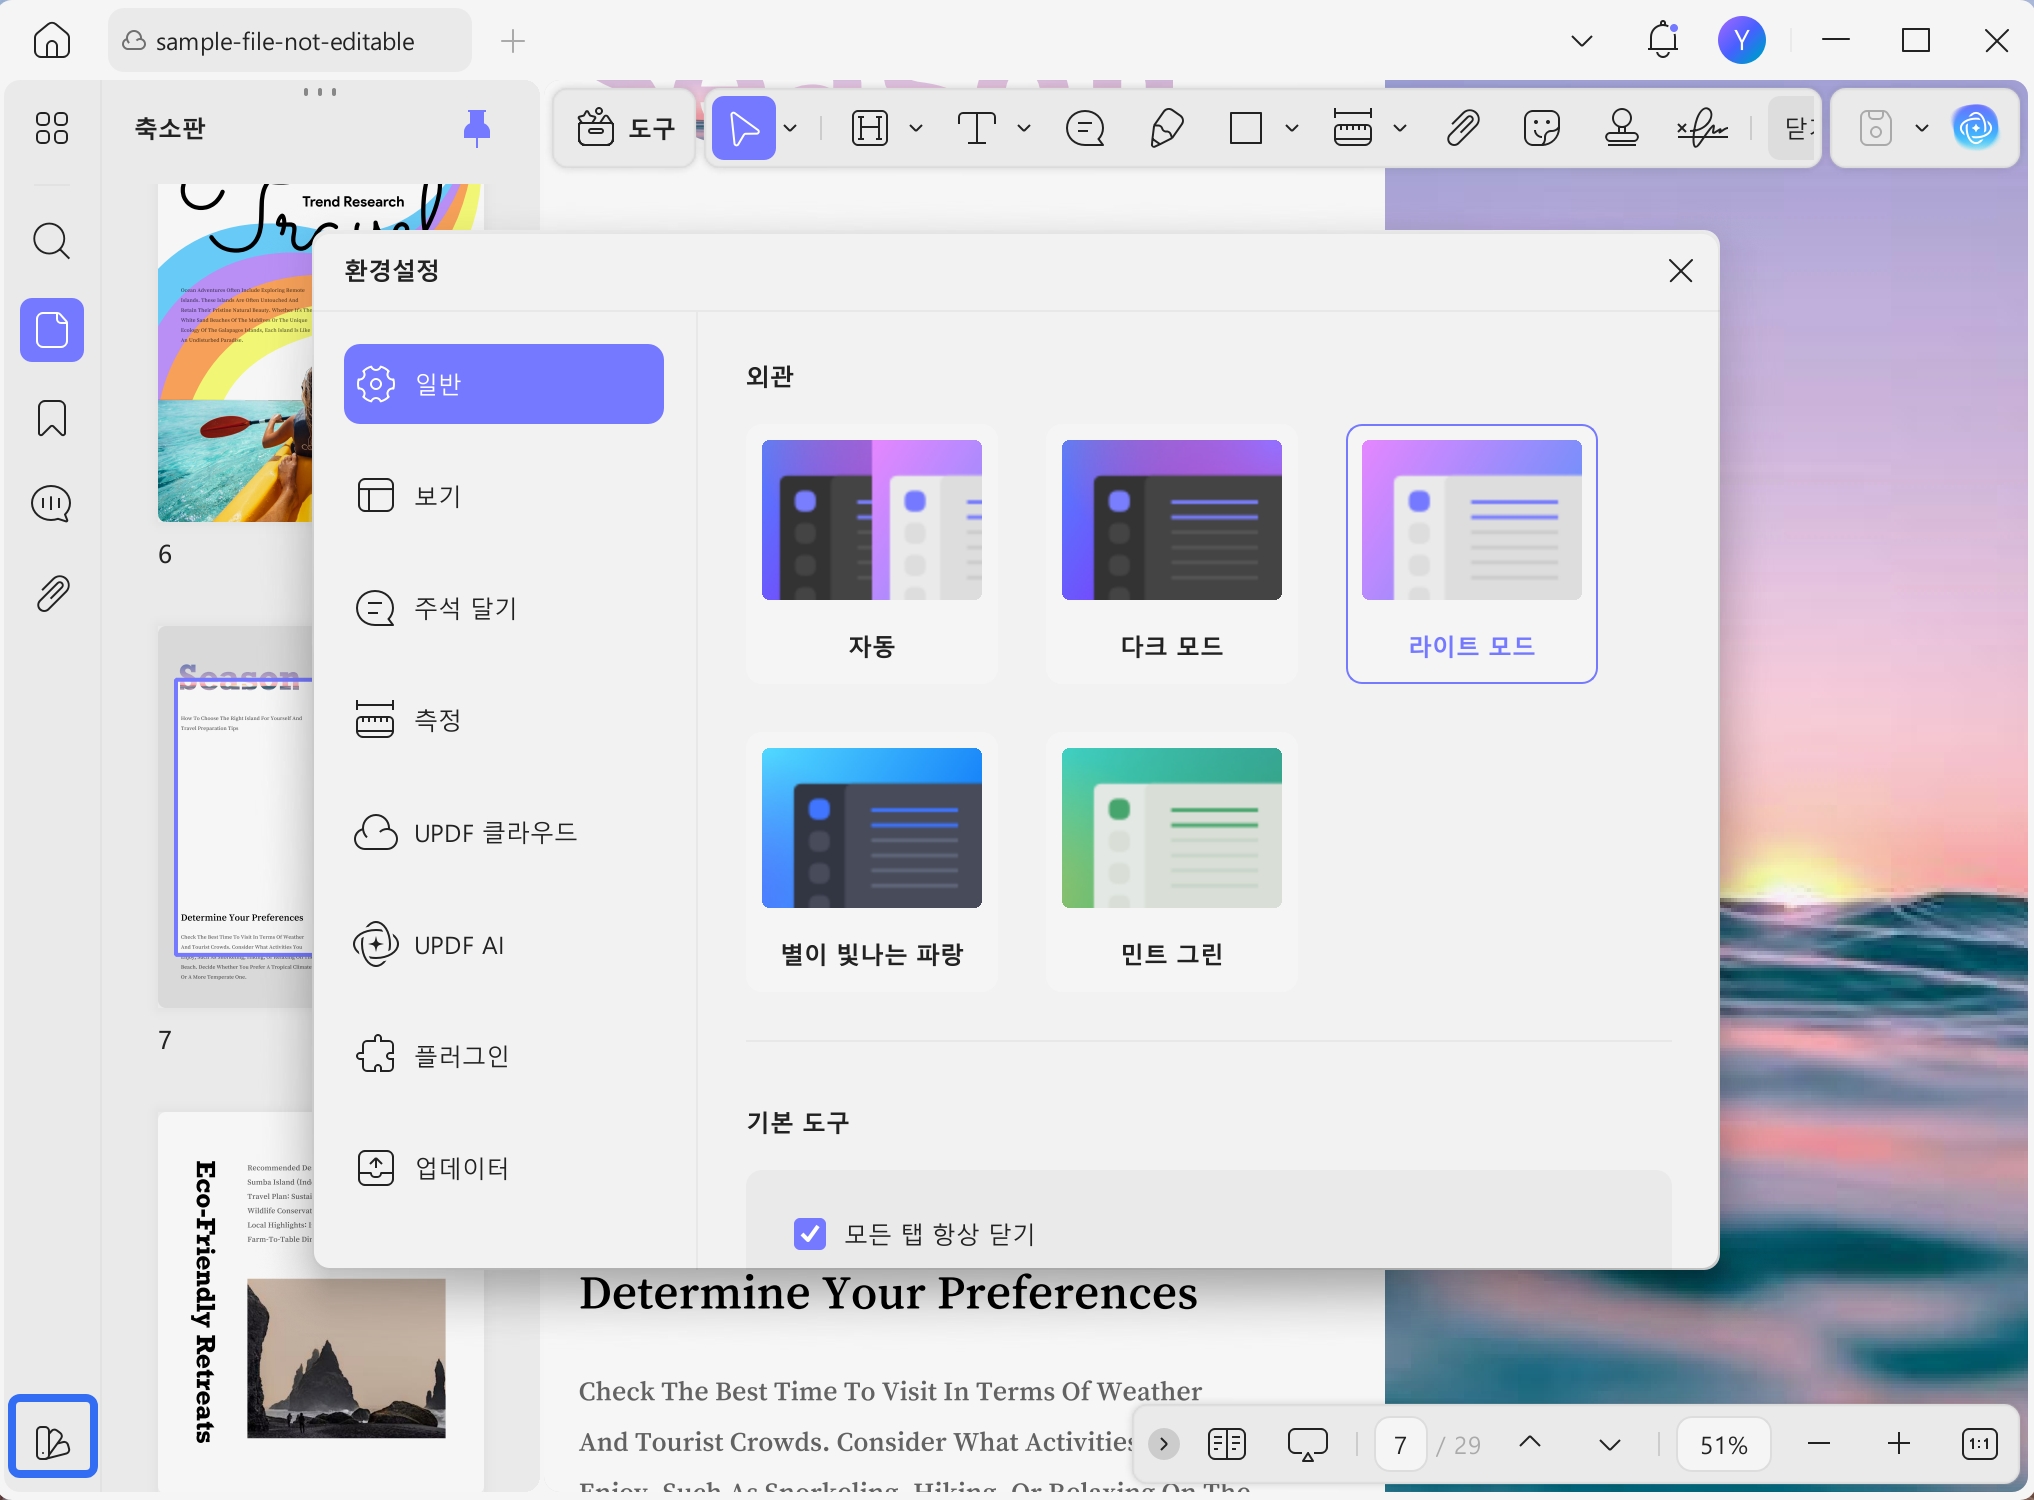Click the attachment paperclip in toolbar
The width and height of the screenshot is (2034, 1500).
pyautogui.click(x=1462, y=128)
